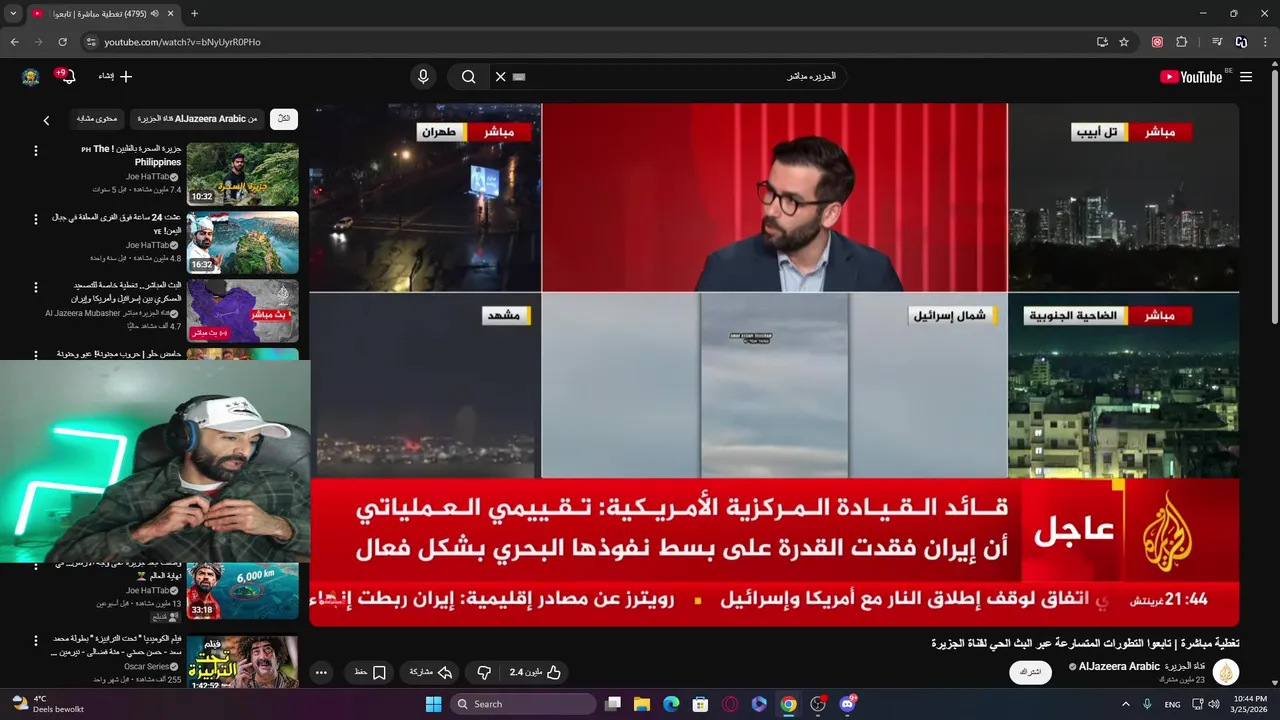1280x720 pixels.
Task: Open Opera browser from taskbar
Action: click(x=730, y=704)
